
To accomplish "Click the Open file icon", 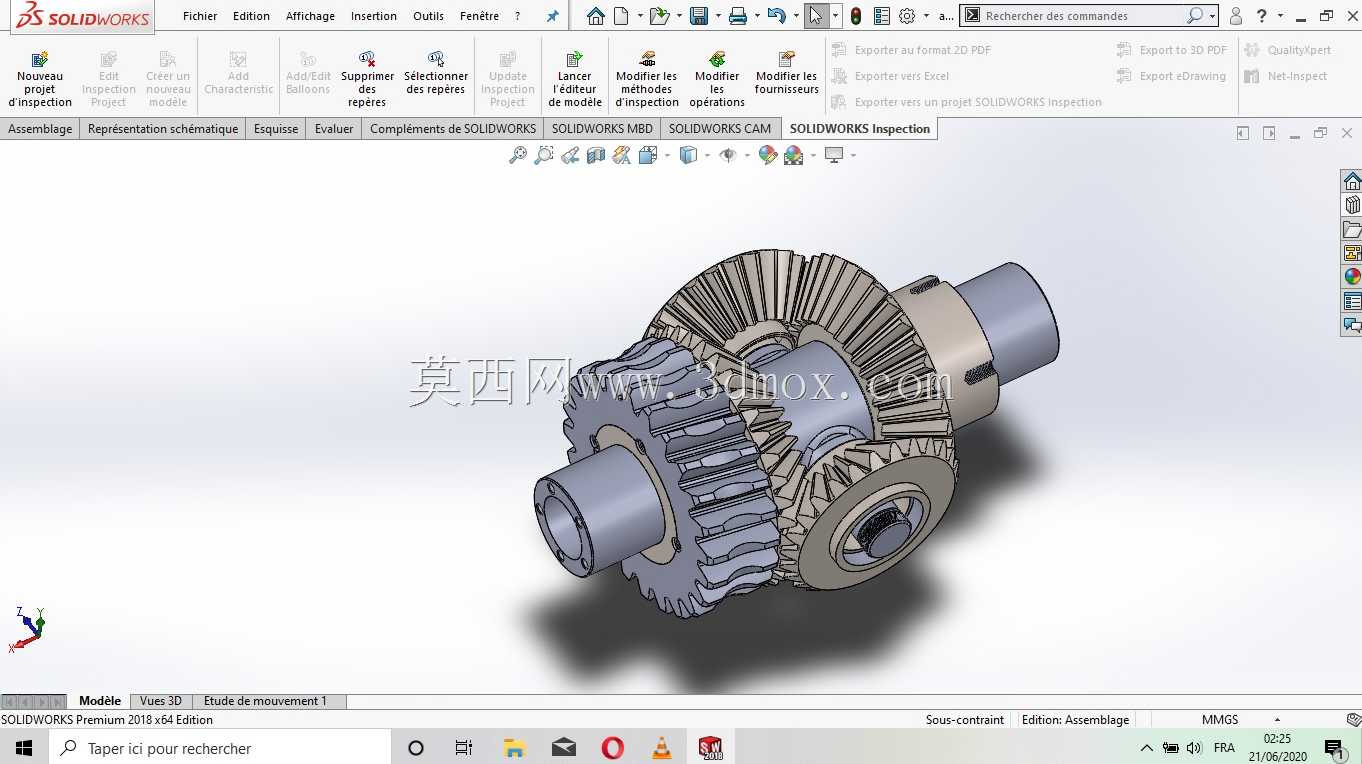I will point(658,16).
